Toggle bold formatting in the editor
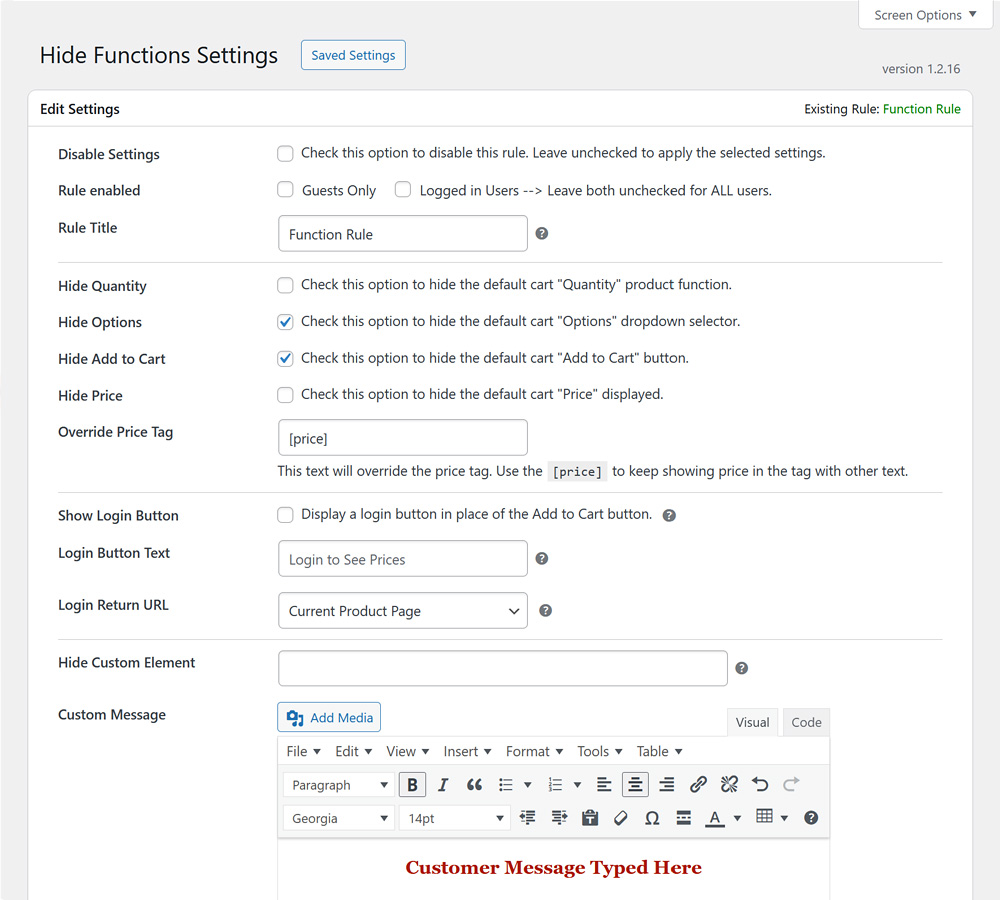Viewport: 1000px width, 900px height. [x=412, y=784]
